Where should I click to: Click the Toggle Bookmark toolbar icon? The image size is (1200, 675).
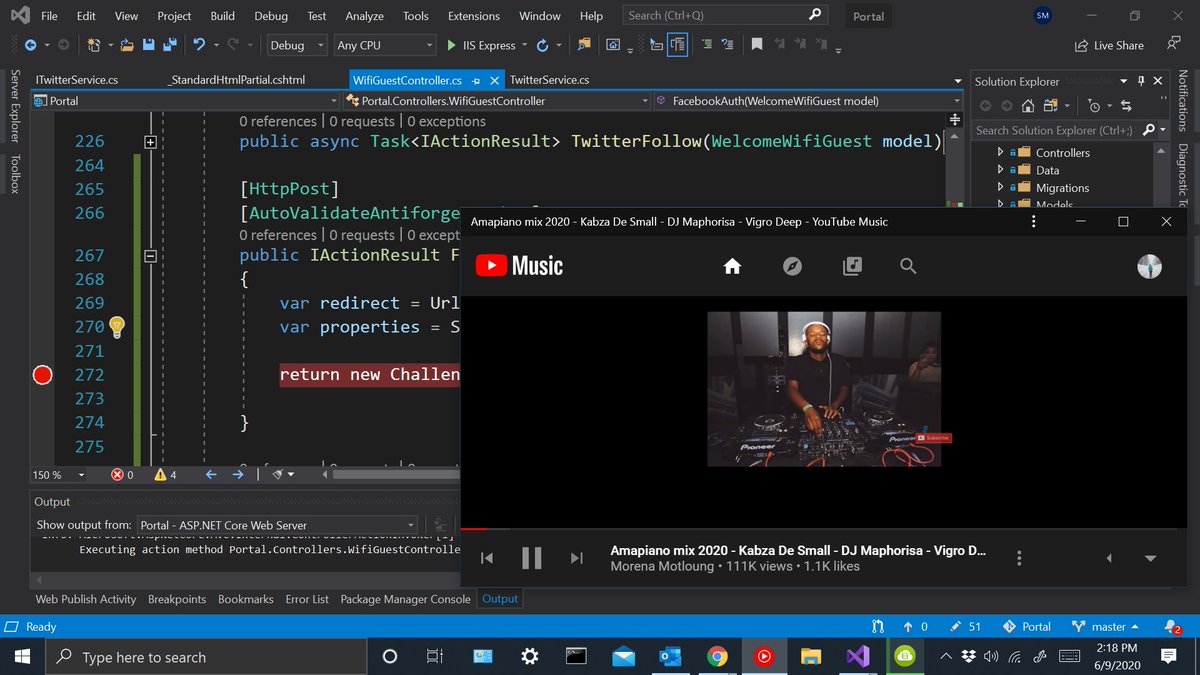[757, 45]
